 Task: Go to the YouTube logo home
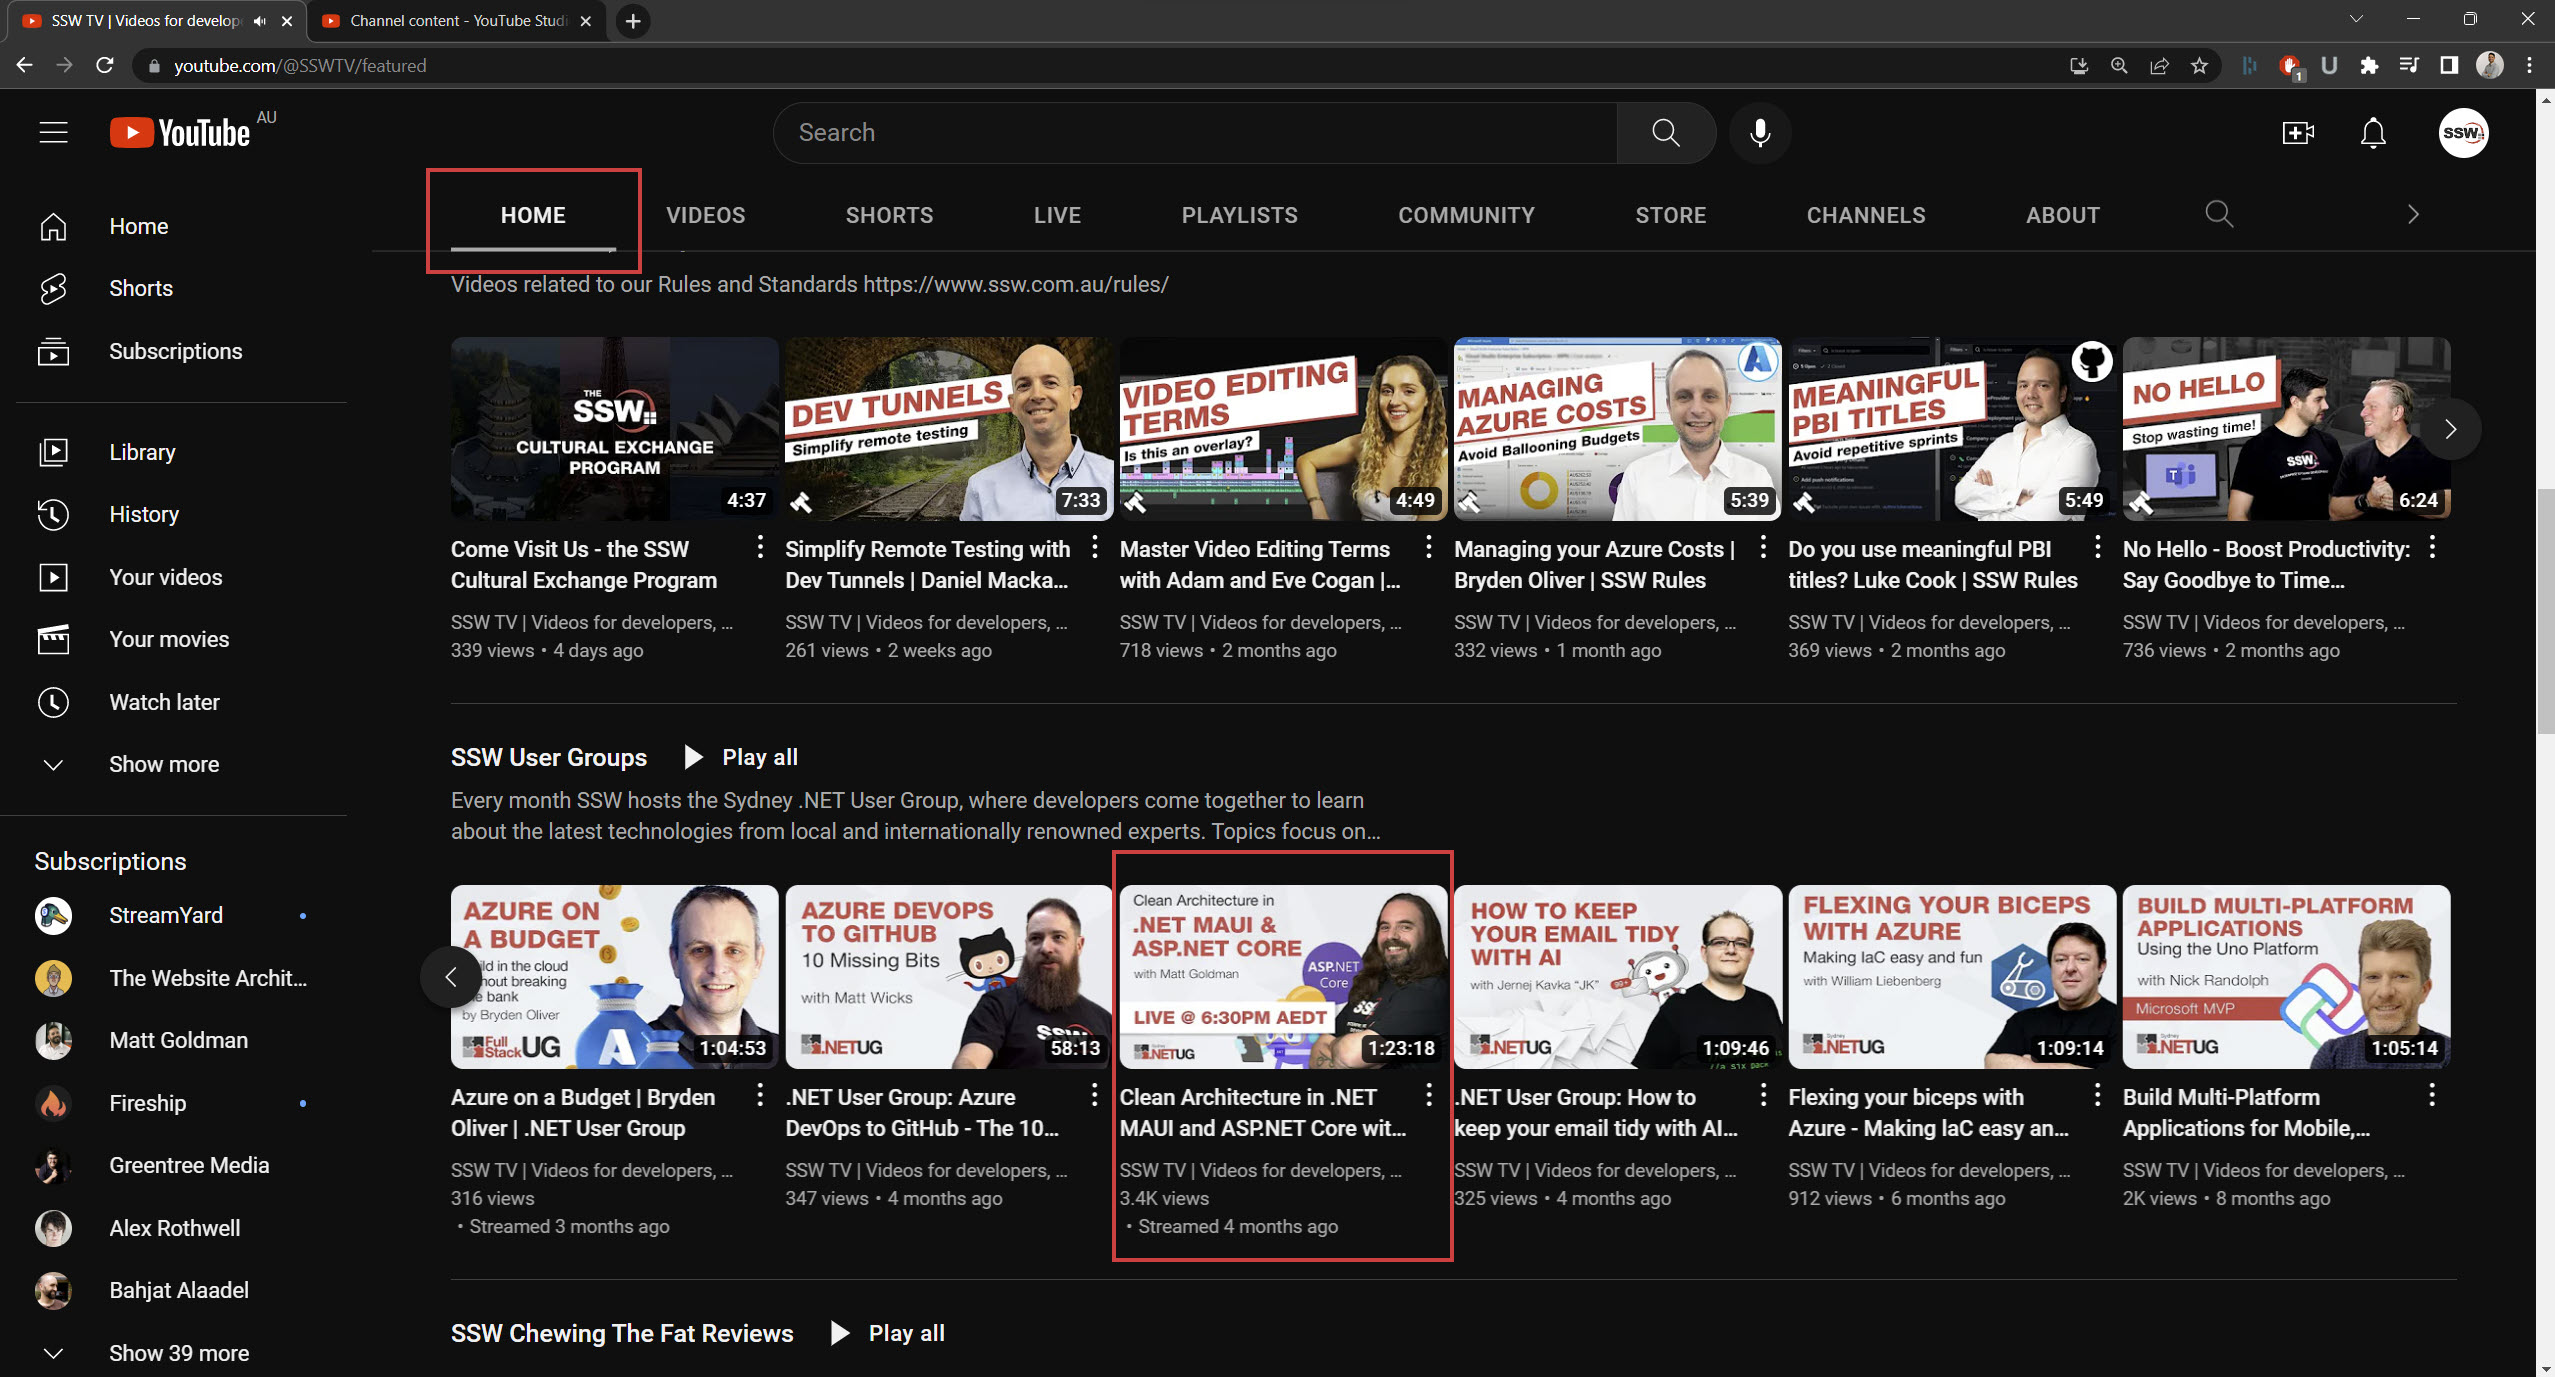[x=181, y=132]
